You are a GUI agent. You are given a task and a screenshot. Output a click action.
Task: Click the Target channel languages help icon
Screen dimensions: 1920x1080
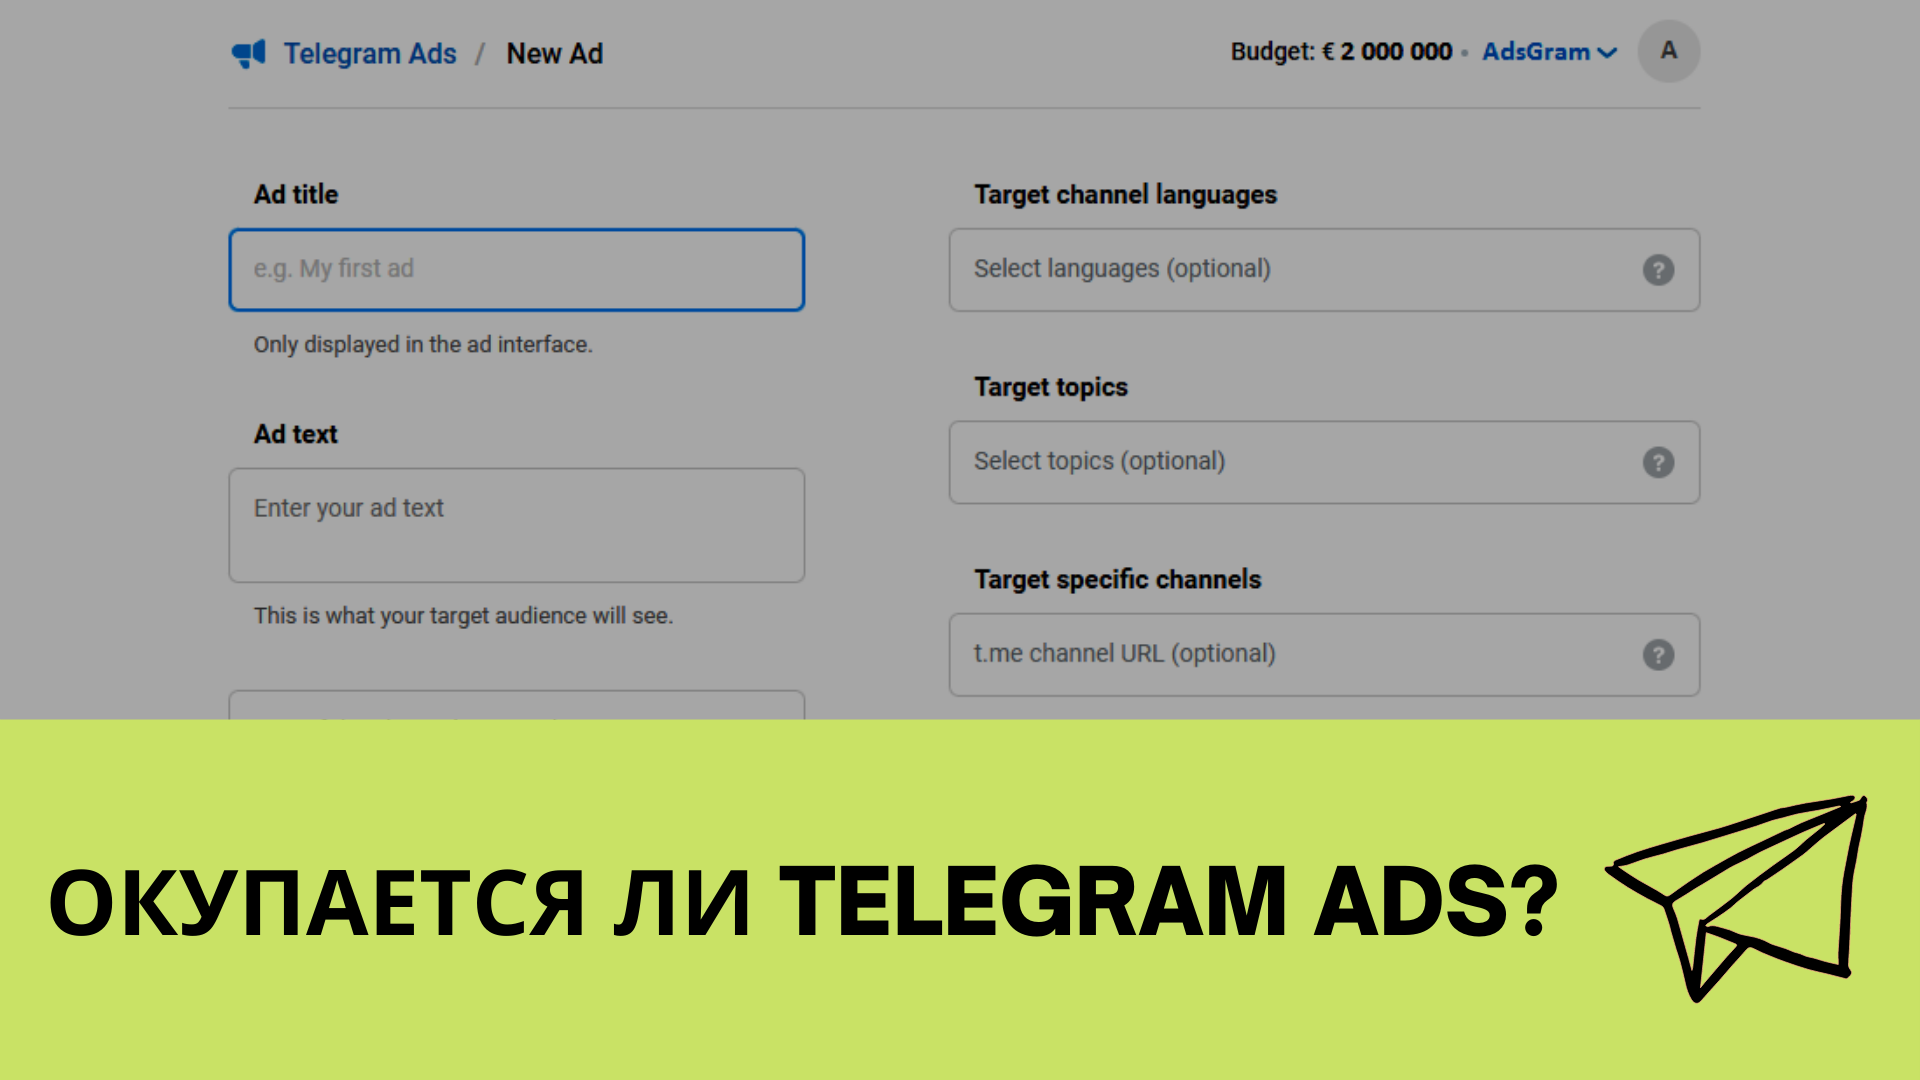point(1659,270)
